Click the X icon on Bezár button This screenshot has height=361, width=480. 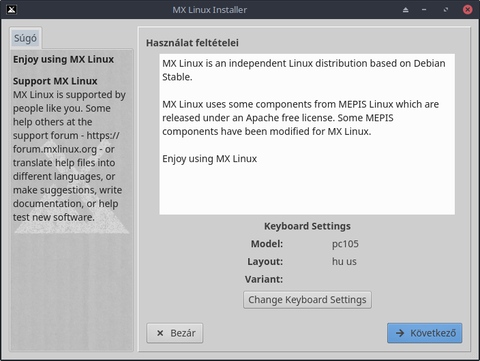click(160, 333)
